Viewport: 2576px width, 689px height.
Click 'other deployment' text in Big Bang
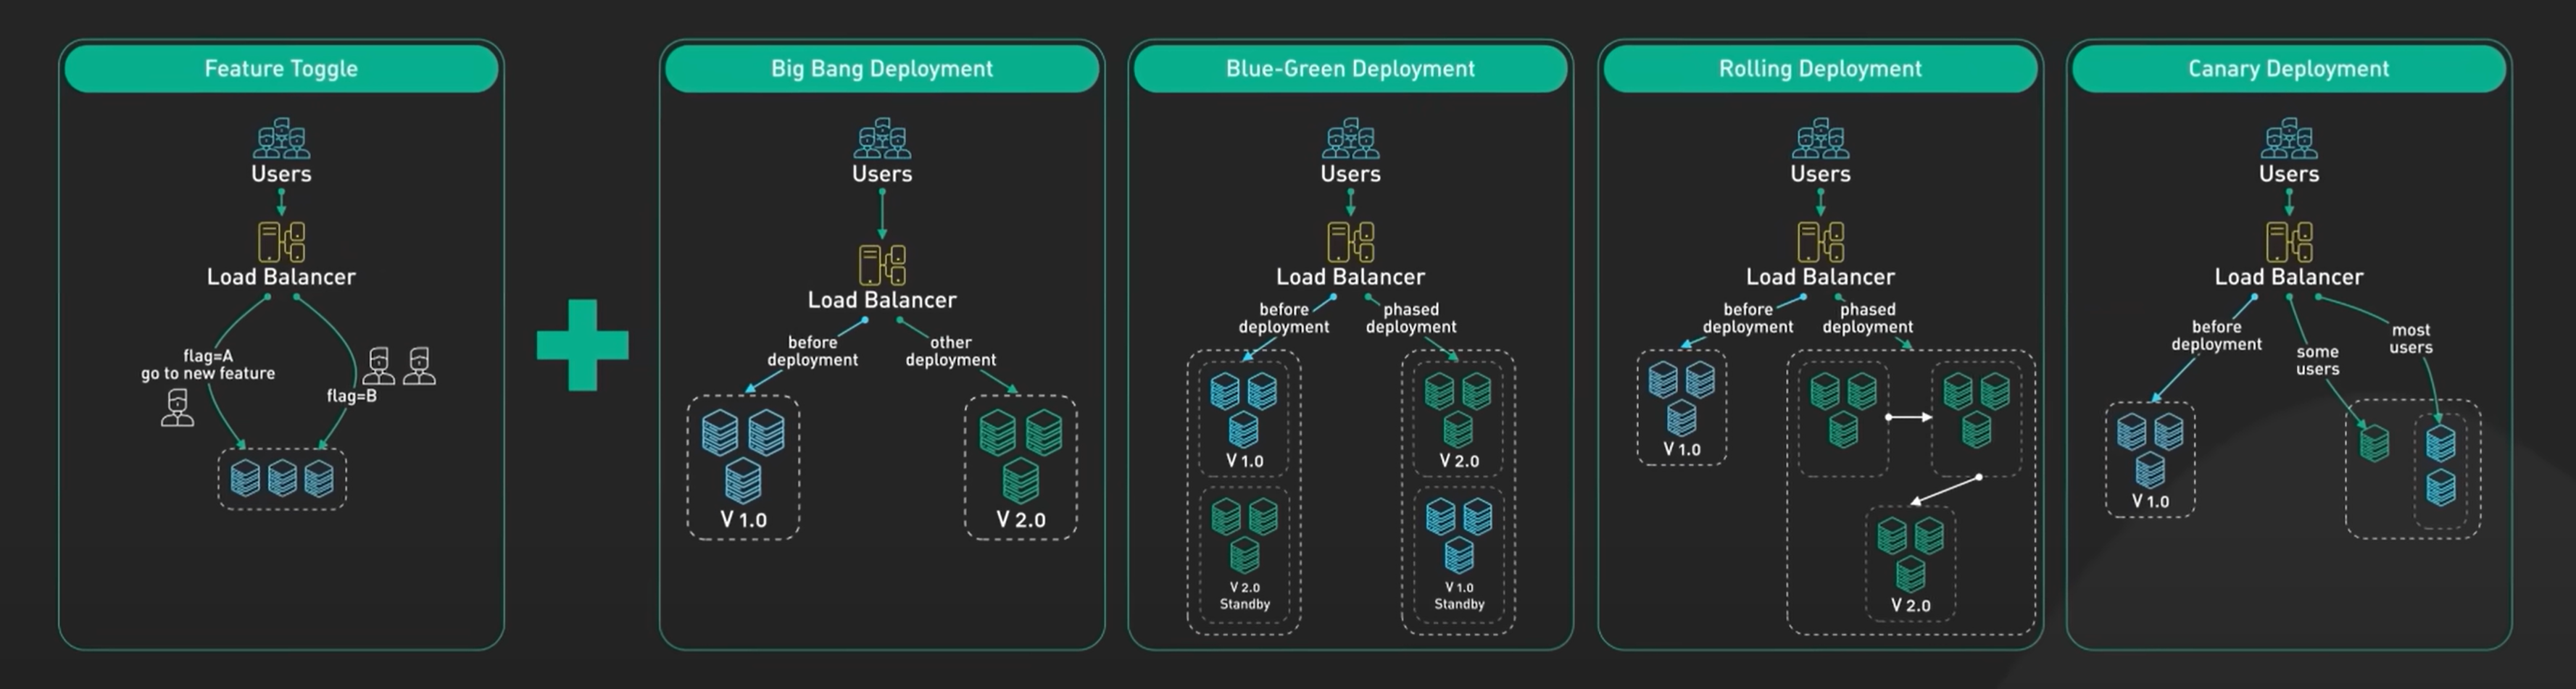coord(951,351)
